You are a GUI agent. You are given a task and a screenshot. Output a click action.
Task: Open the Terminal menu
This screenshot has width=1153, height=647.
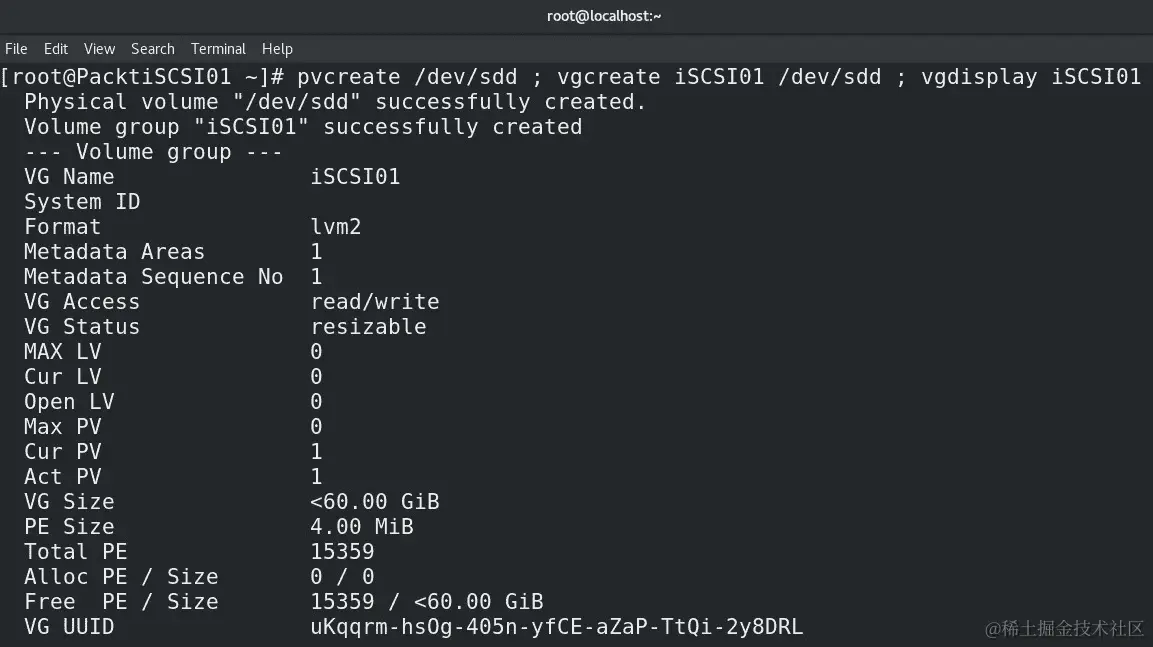pos(218,48)
